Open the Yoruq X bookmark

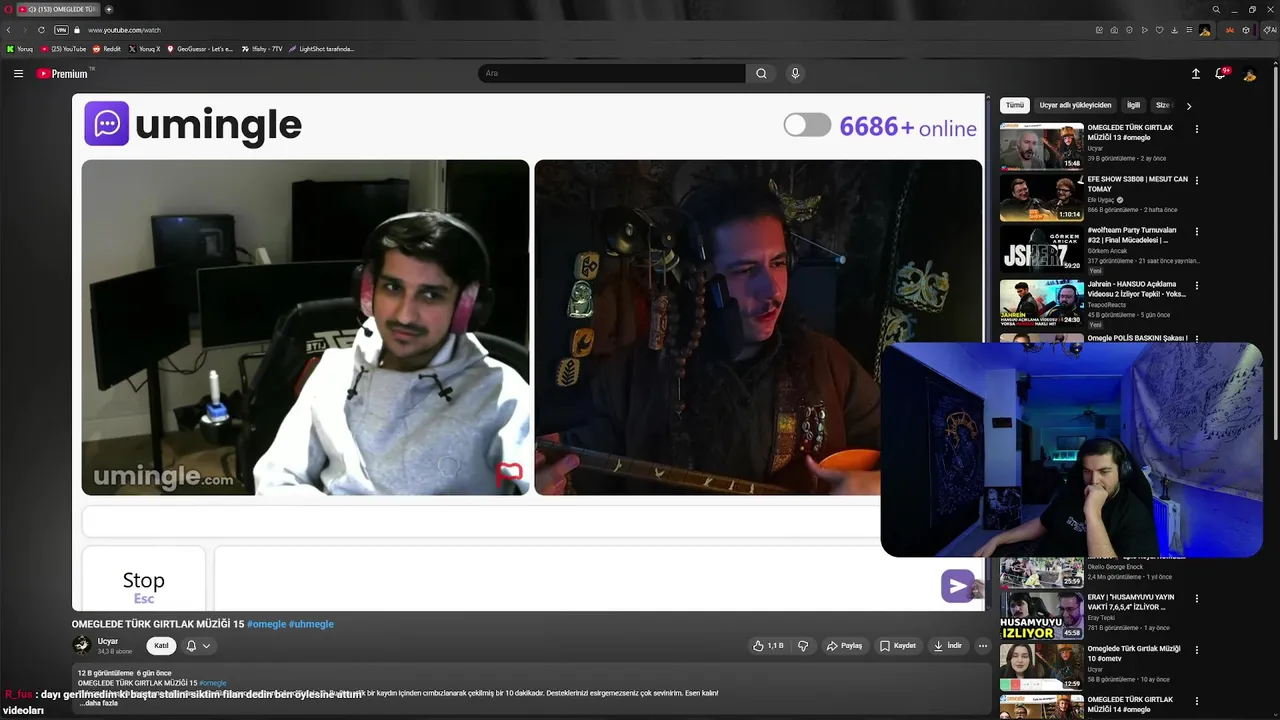click(145, 49)
